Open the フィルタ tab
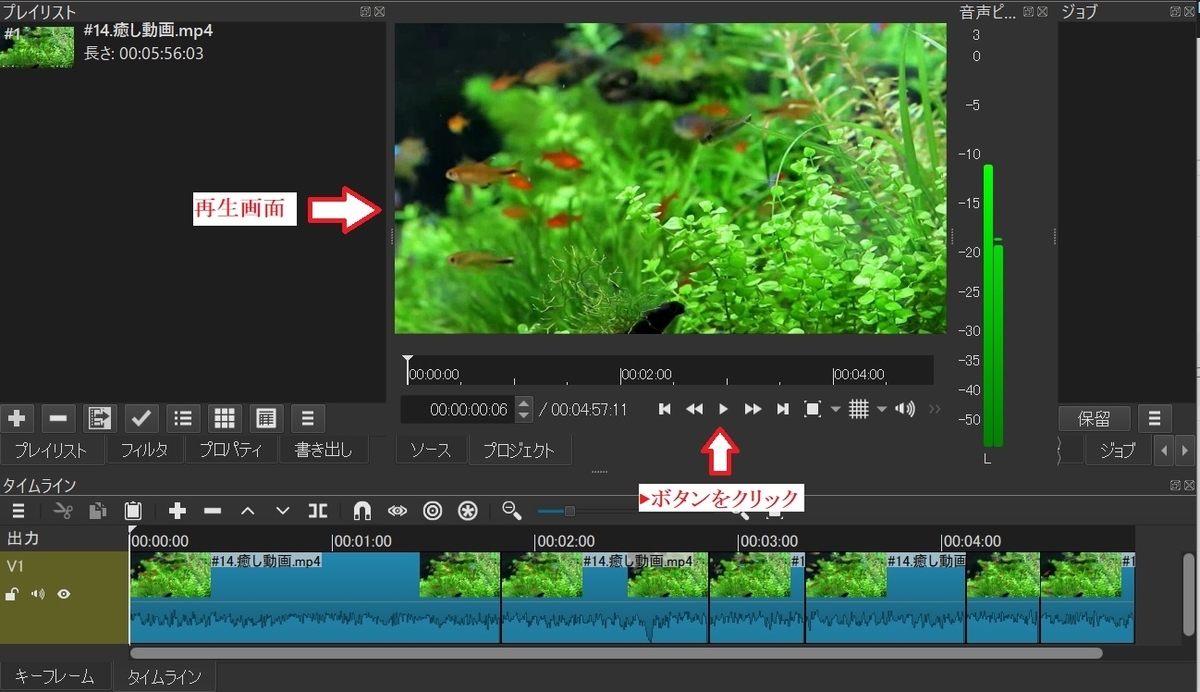 pos(144,450)
